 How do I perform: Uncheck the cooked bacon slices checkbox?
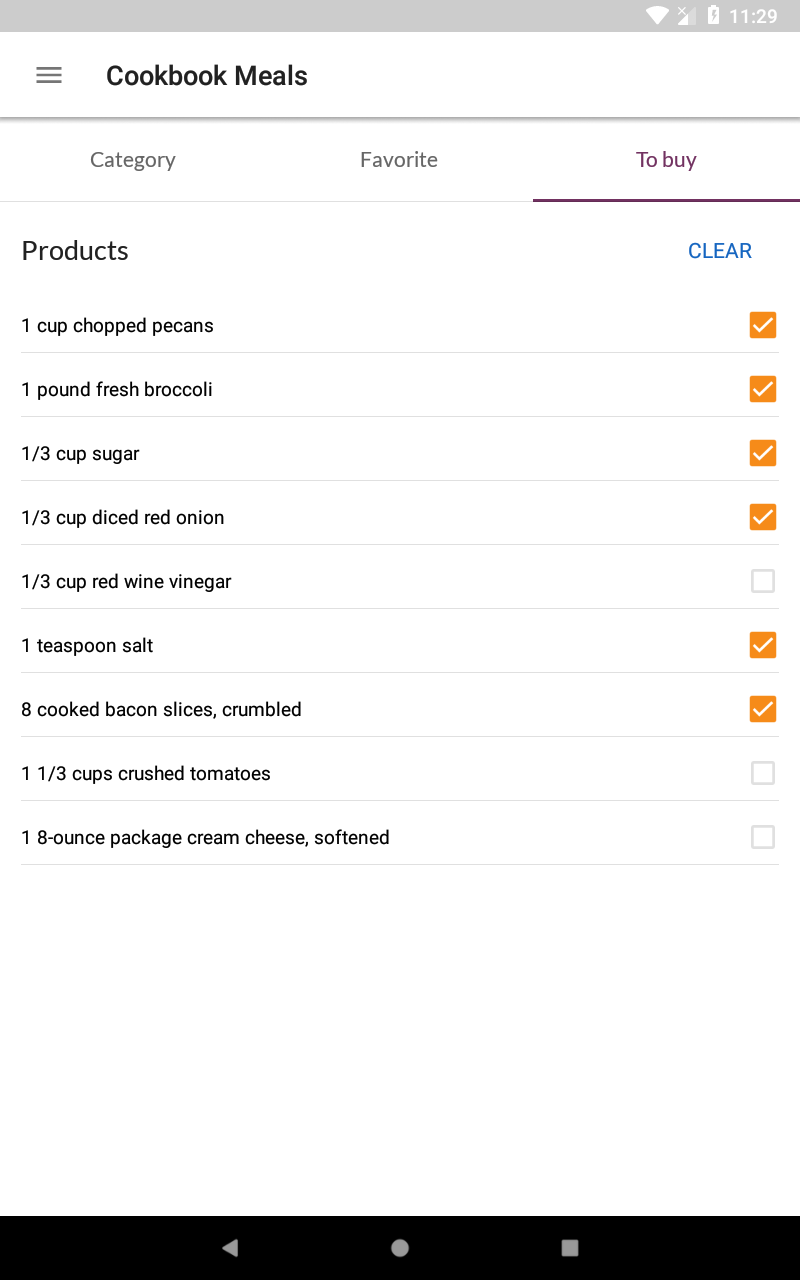(763, 709)
